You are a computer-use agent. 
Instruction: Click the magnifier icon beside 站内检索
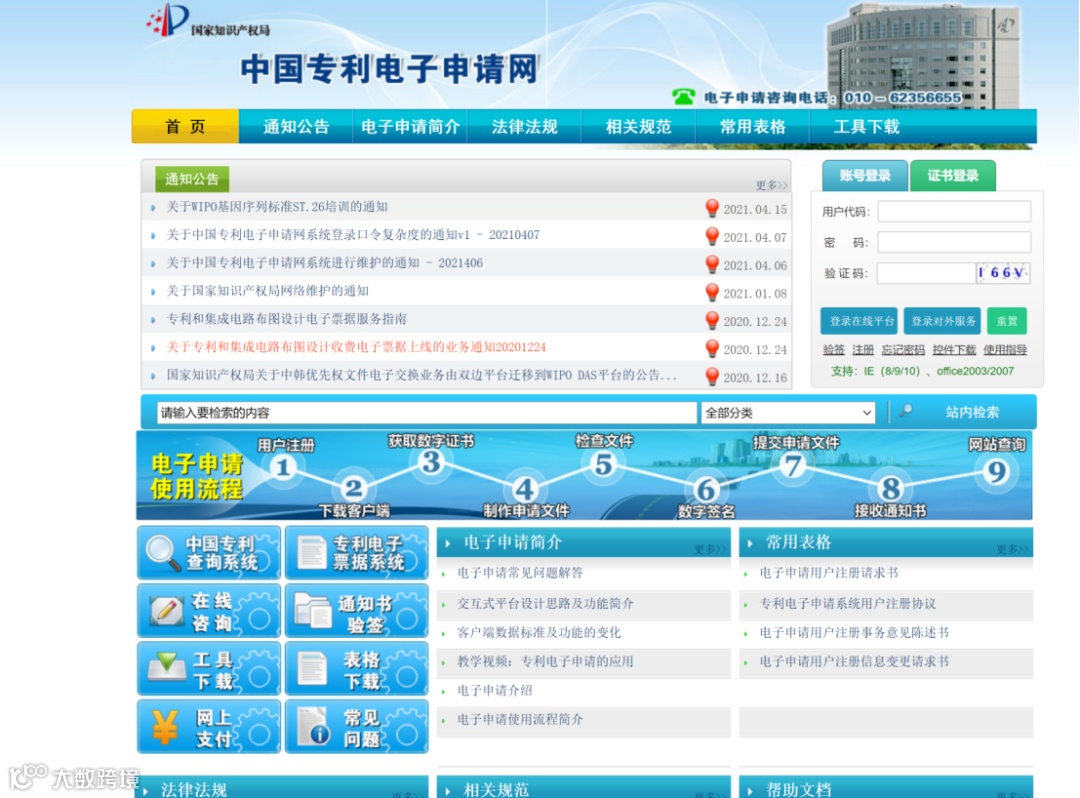(x=906, y=411)
